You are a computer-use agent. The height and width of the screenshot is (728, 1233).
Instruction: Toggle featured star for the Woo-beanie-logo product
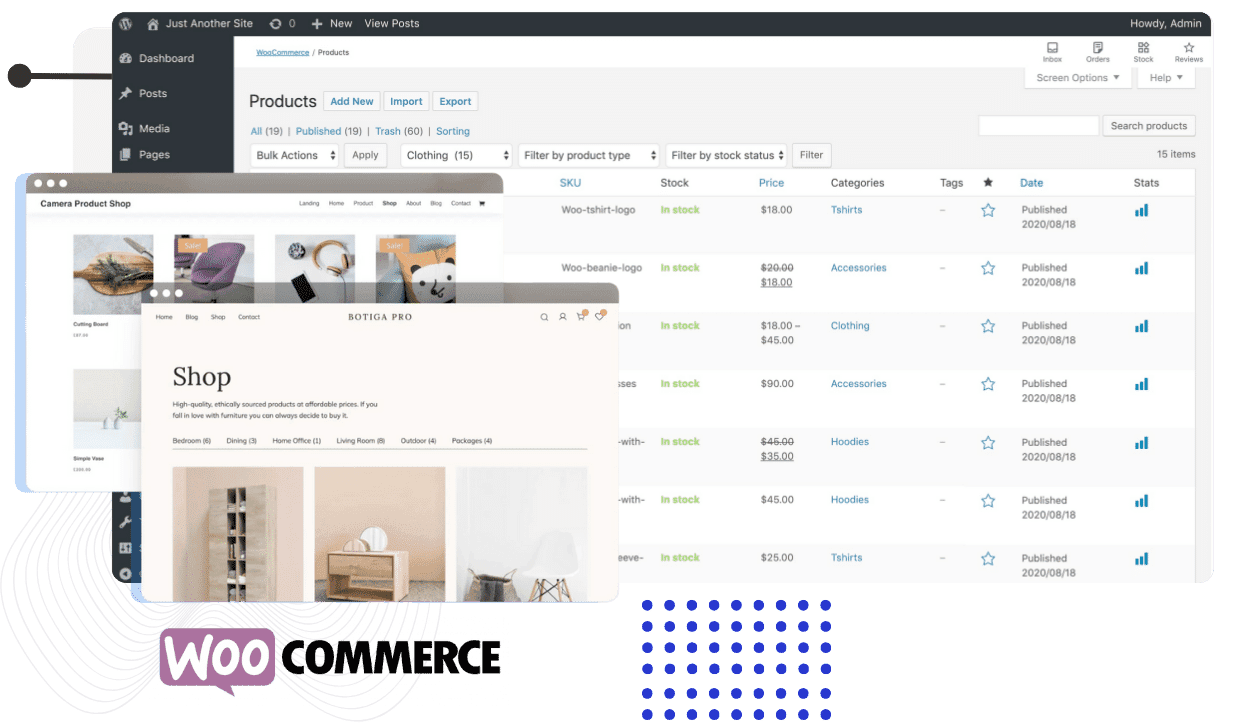point(988,268)
